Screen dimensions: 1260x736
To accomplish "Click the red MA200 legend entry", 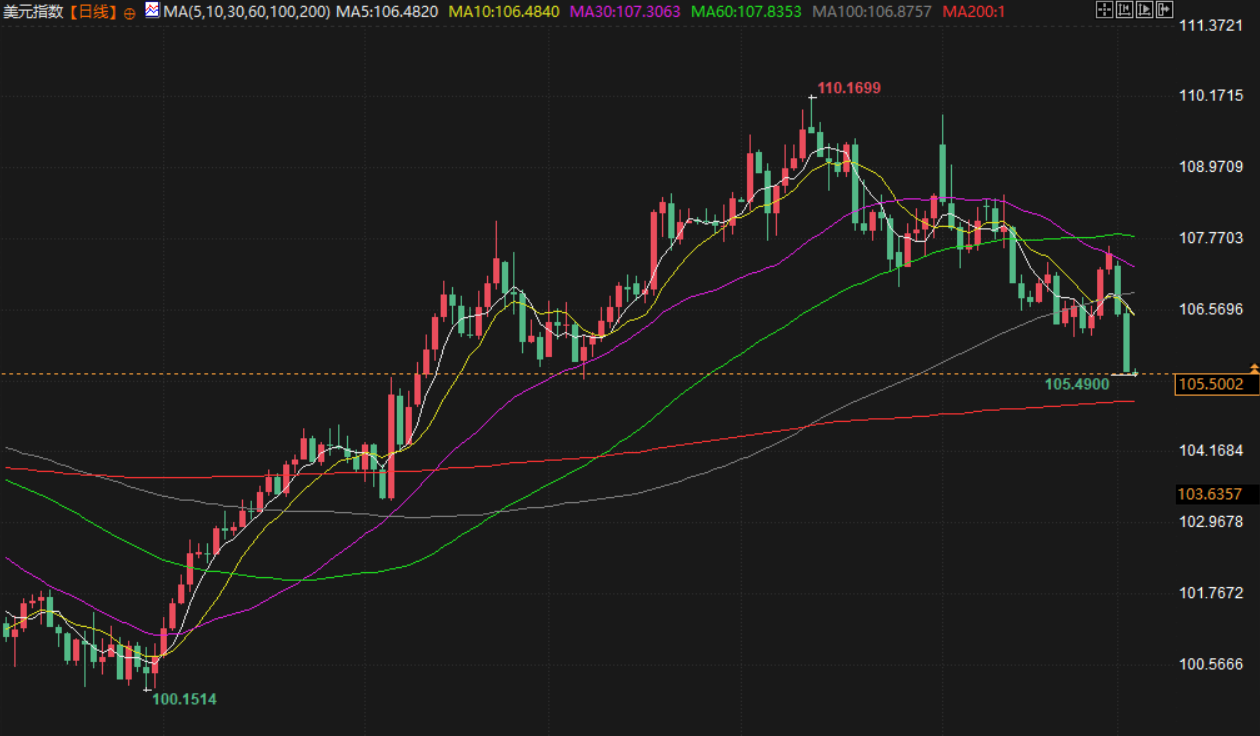I will point(974,12).
